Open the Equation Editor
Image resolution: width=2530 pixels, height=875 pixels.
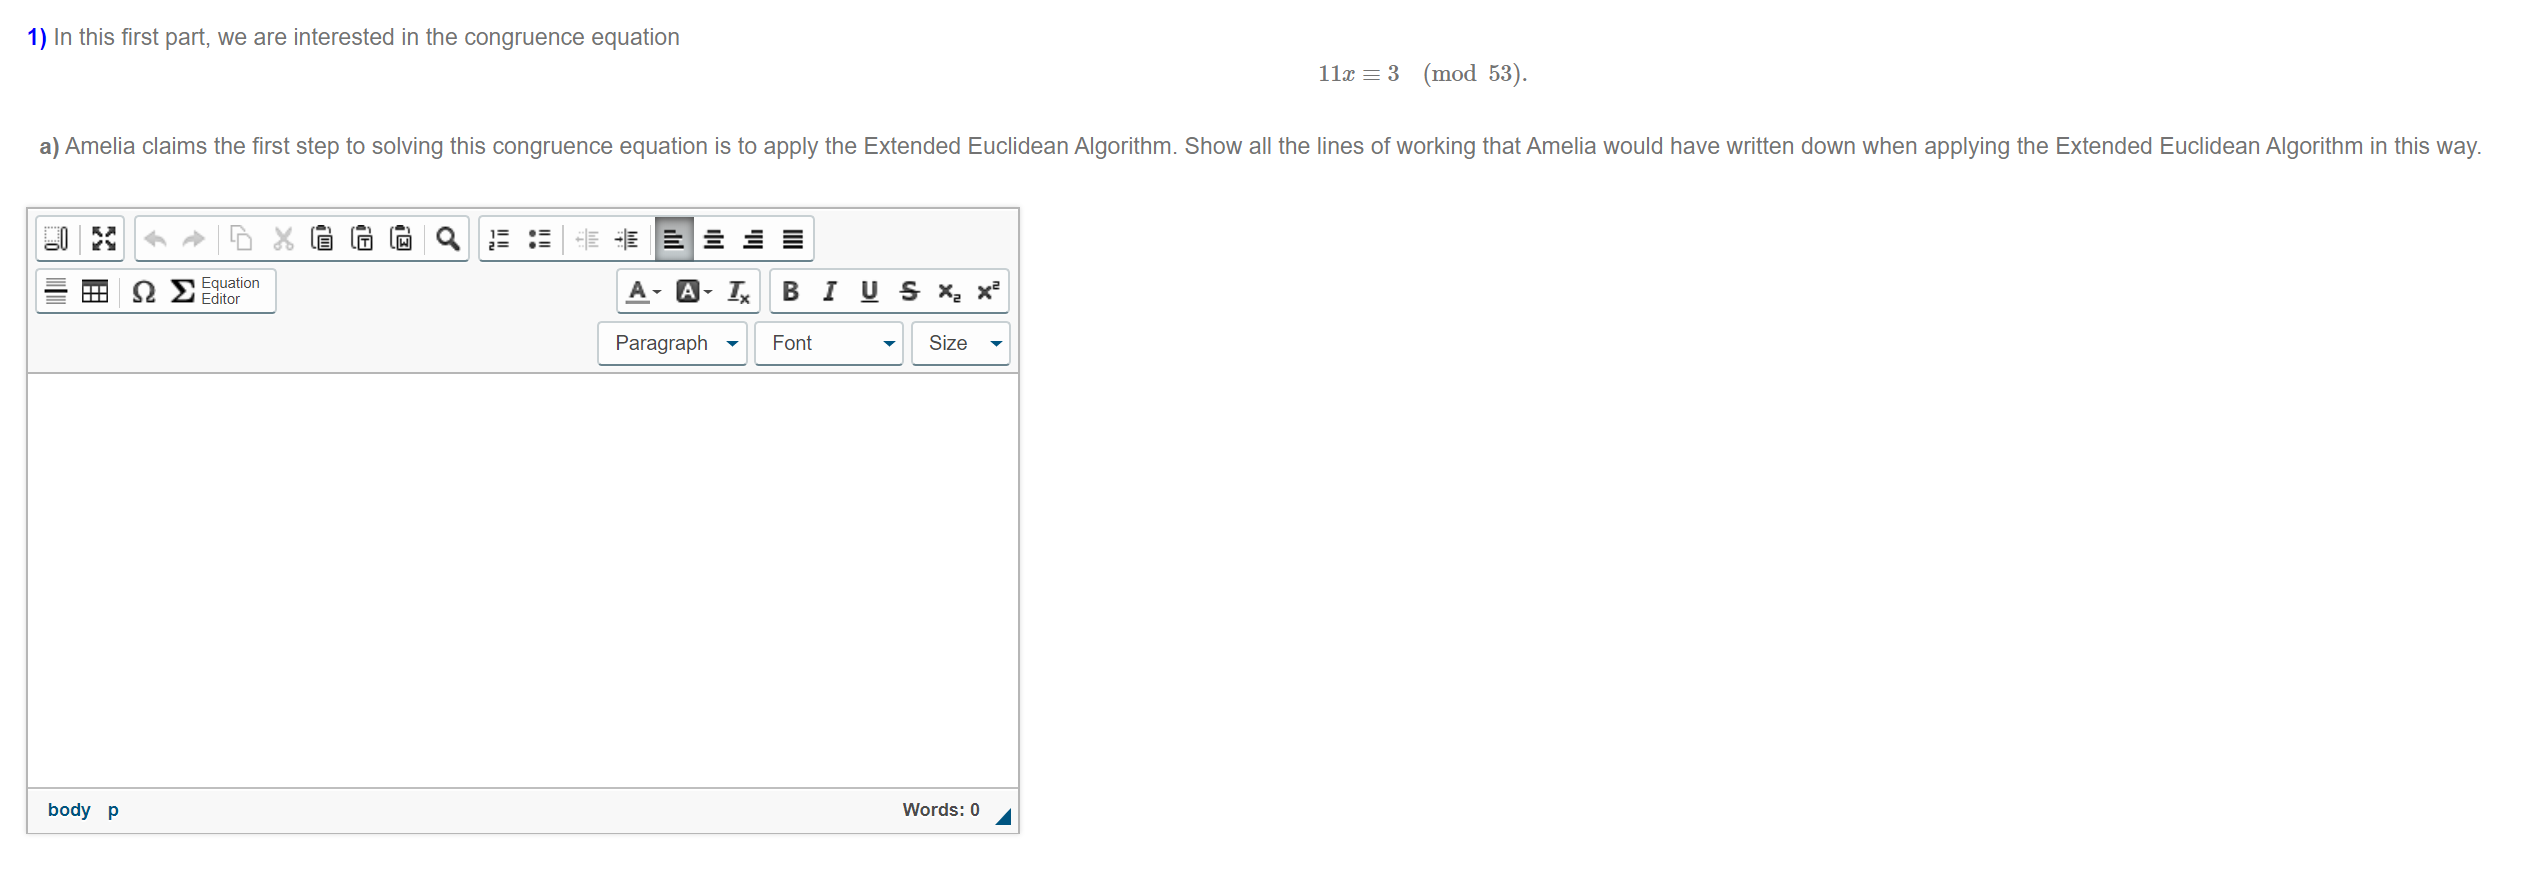[216, 291]
